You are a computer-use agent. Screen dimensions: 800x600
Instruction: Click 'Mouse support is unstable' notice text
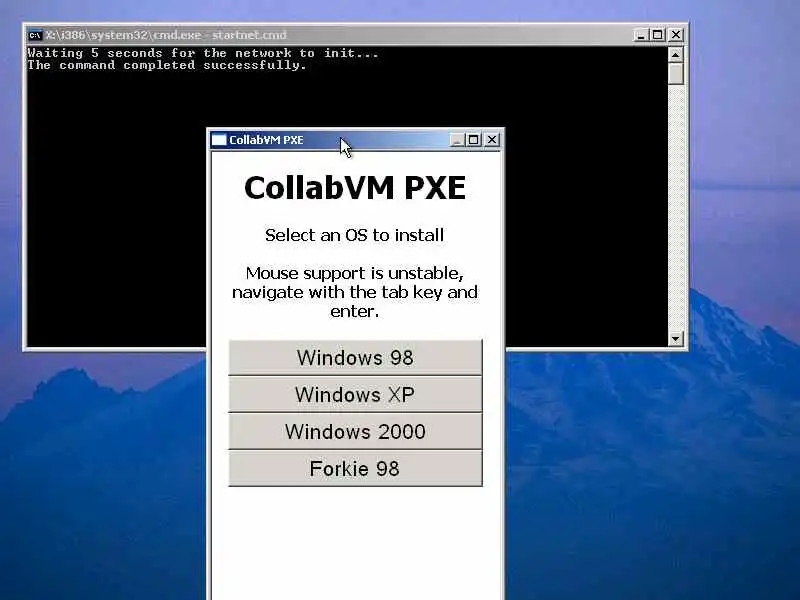click(355, 292)
